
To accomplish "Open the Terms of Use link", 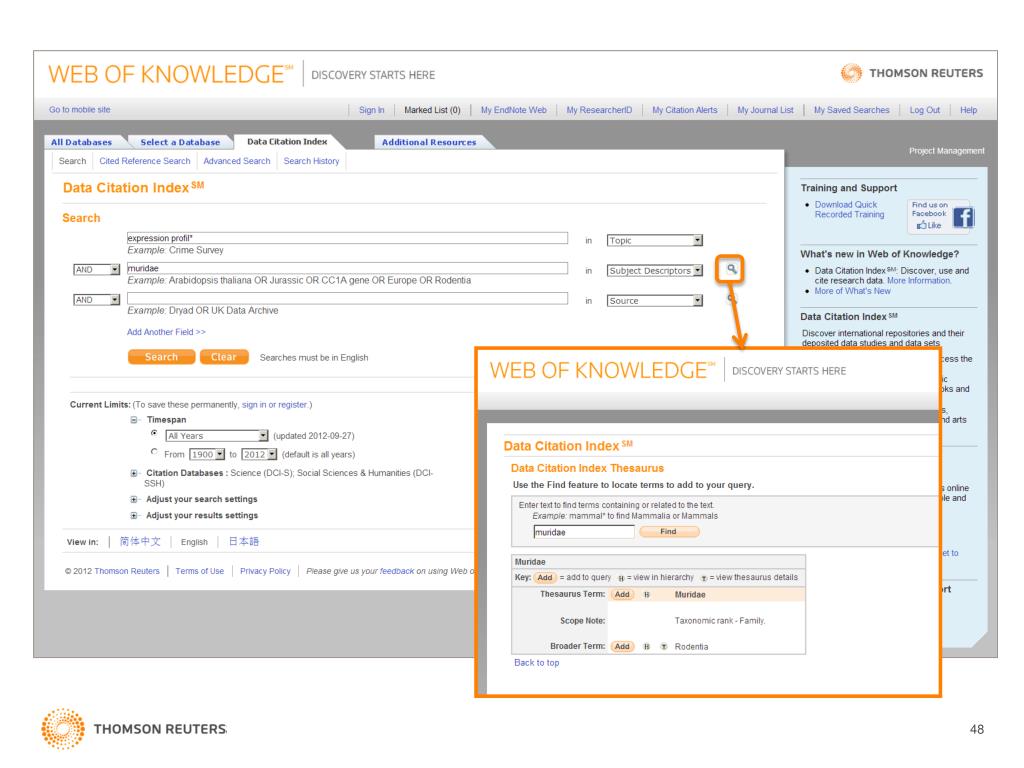I will pyautogui.click(x=200, y=571).
